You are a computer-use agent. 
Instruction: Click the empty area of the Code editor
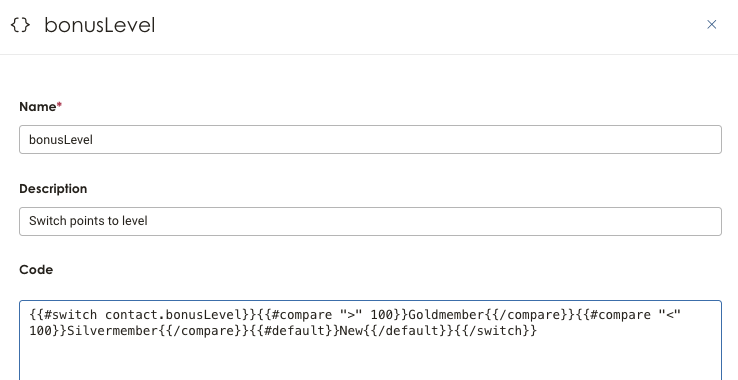(370, 360)
